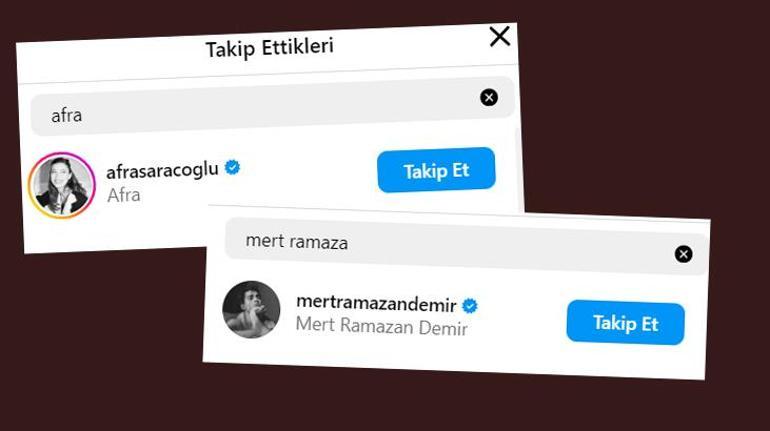Click mertramazandemir's verified badge
The image size is (770, 431).
470,305
